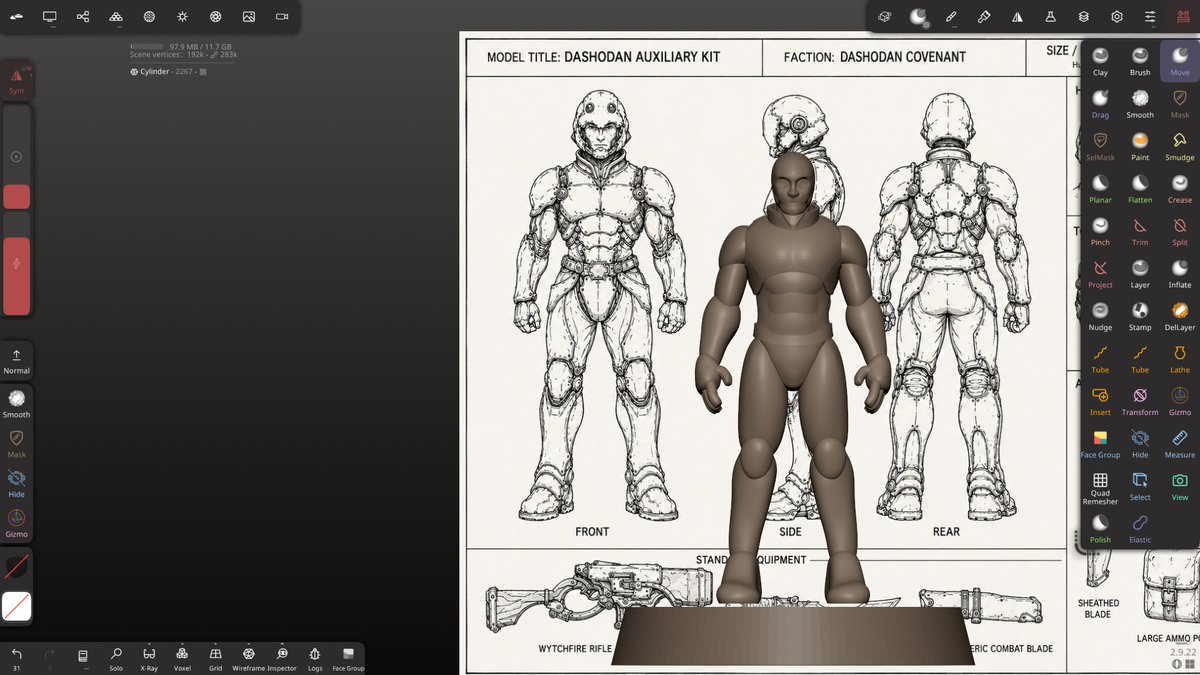Open the post-process aperture menu
1200x675 pixels.
coord(215,17)
